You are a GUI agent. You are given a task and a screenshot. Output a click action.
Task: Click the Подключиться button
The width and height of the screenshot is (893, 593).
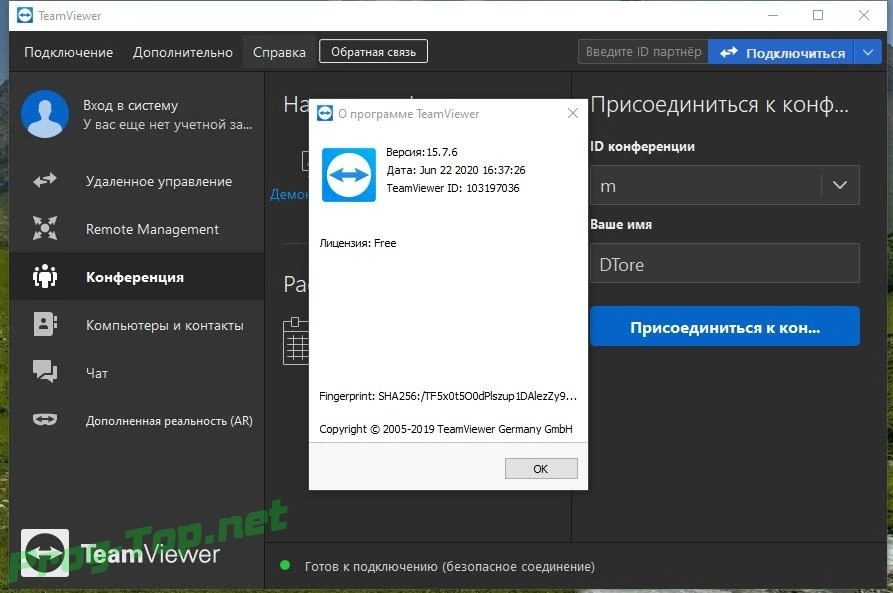tap(780, 52)
